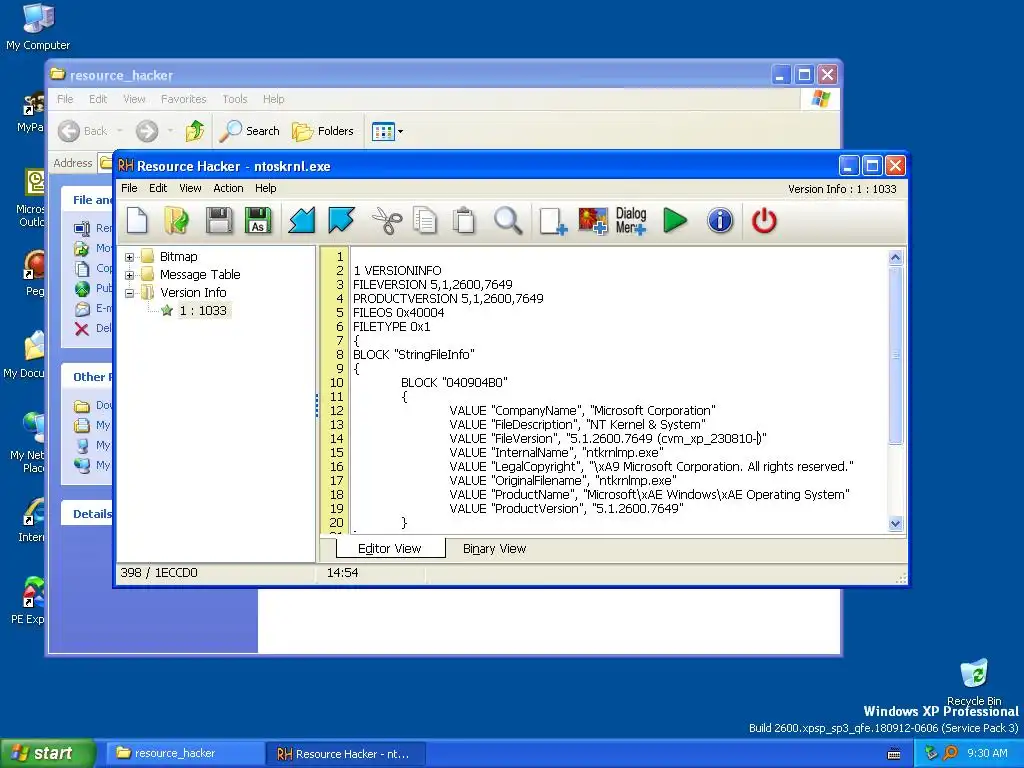
Task: Click Folders button in resource_hacker folder window
Action: (x=323, y=131)
